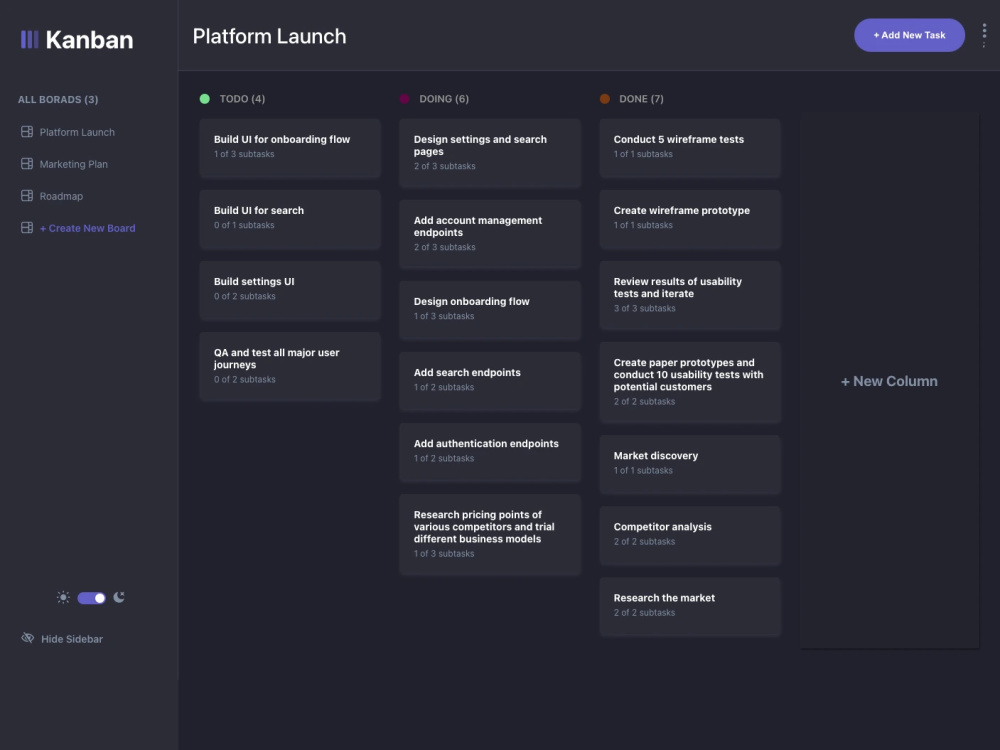Open the Marketing Plan board

(73, 164)
